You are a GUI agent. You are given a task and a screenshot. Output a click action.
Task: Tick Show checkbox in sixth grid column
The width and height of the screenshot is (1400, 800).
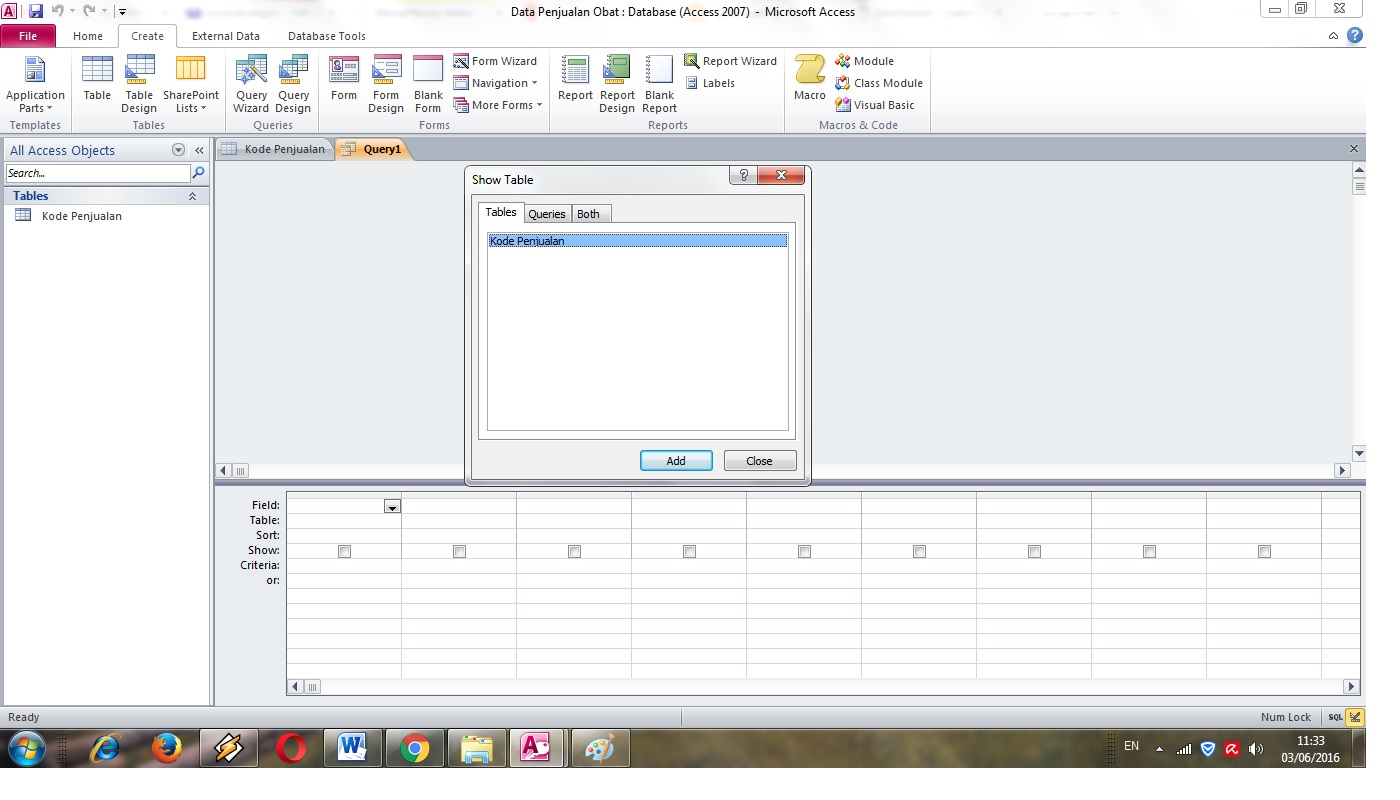(x=919, y=551)
